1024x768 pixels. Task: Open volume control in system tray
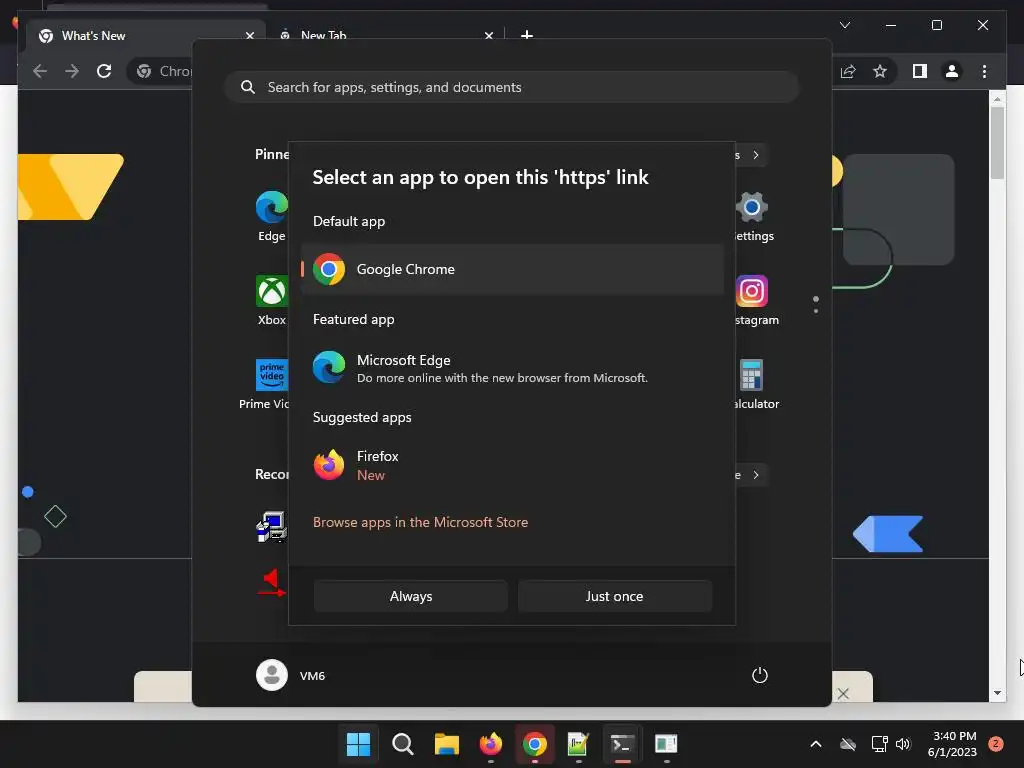pos(903,744)
